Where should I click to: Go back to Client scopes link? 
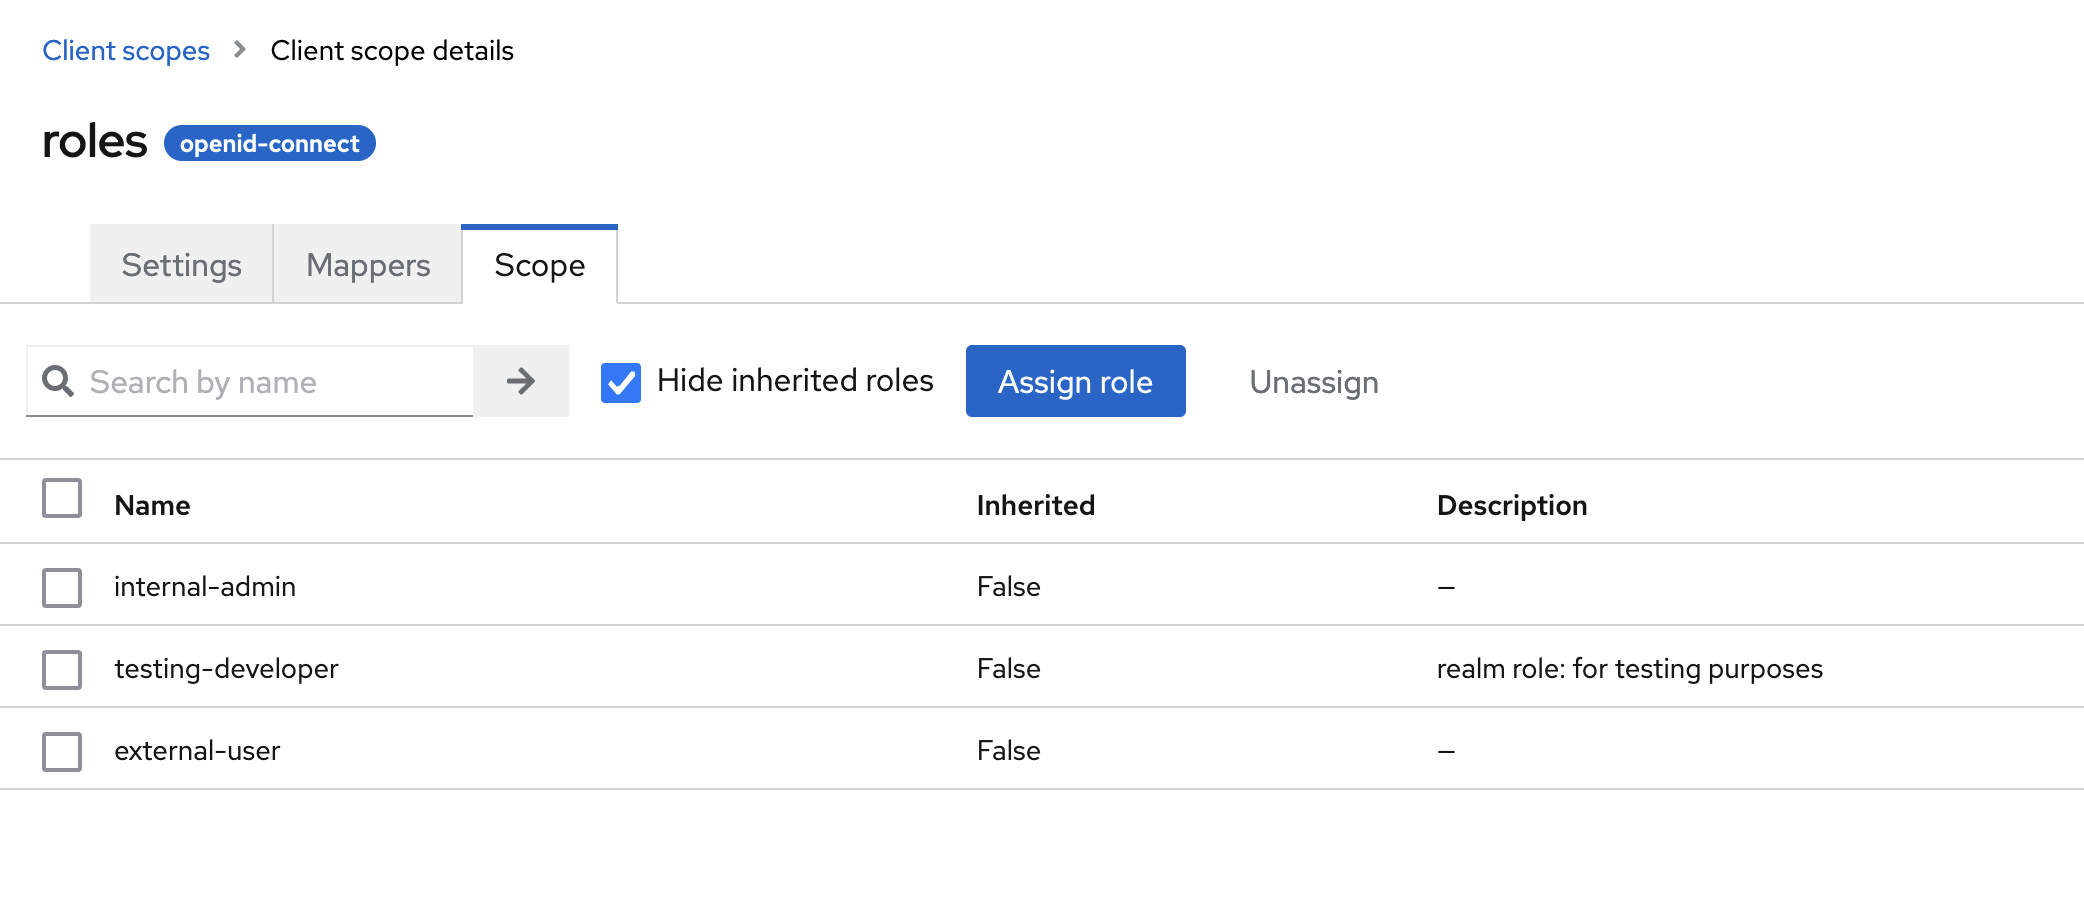[126, 50]
